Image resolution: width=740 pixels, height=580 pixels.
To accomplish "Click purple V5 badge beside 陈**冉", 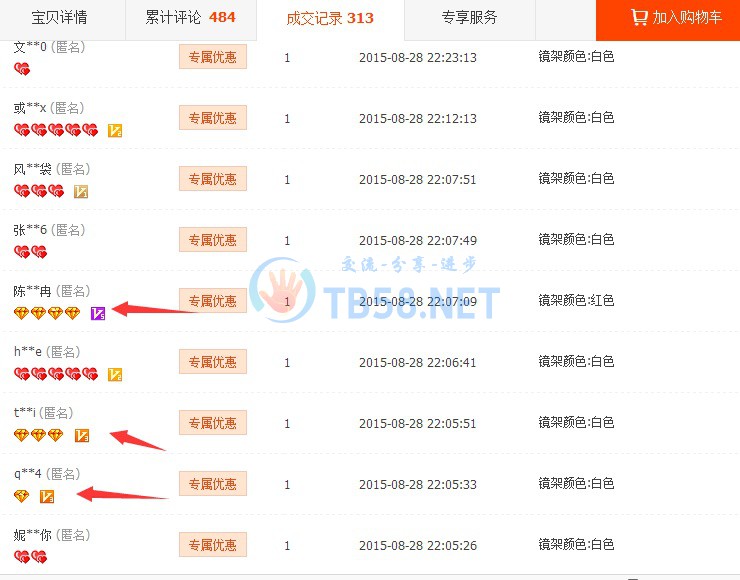I will [98, 313].
